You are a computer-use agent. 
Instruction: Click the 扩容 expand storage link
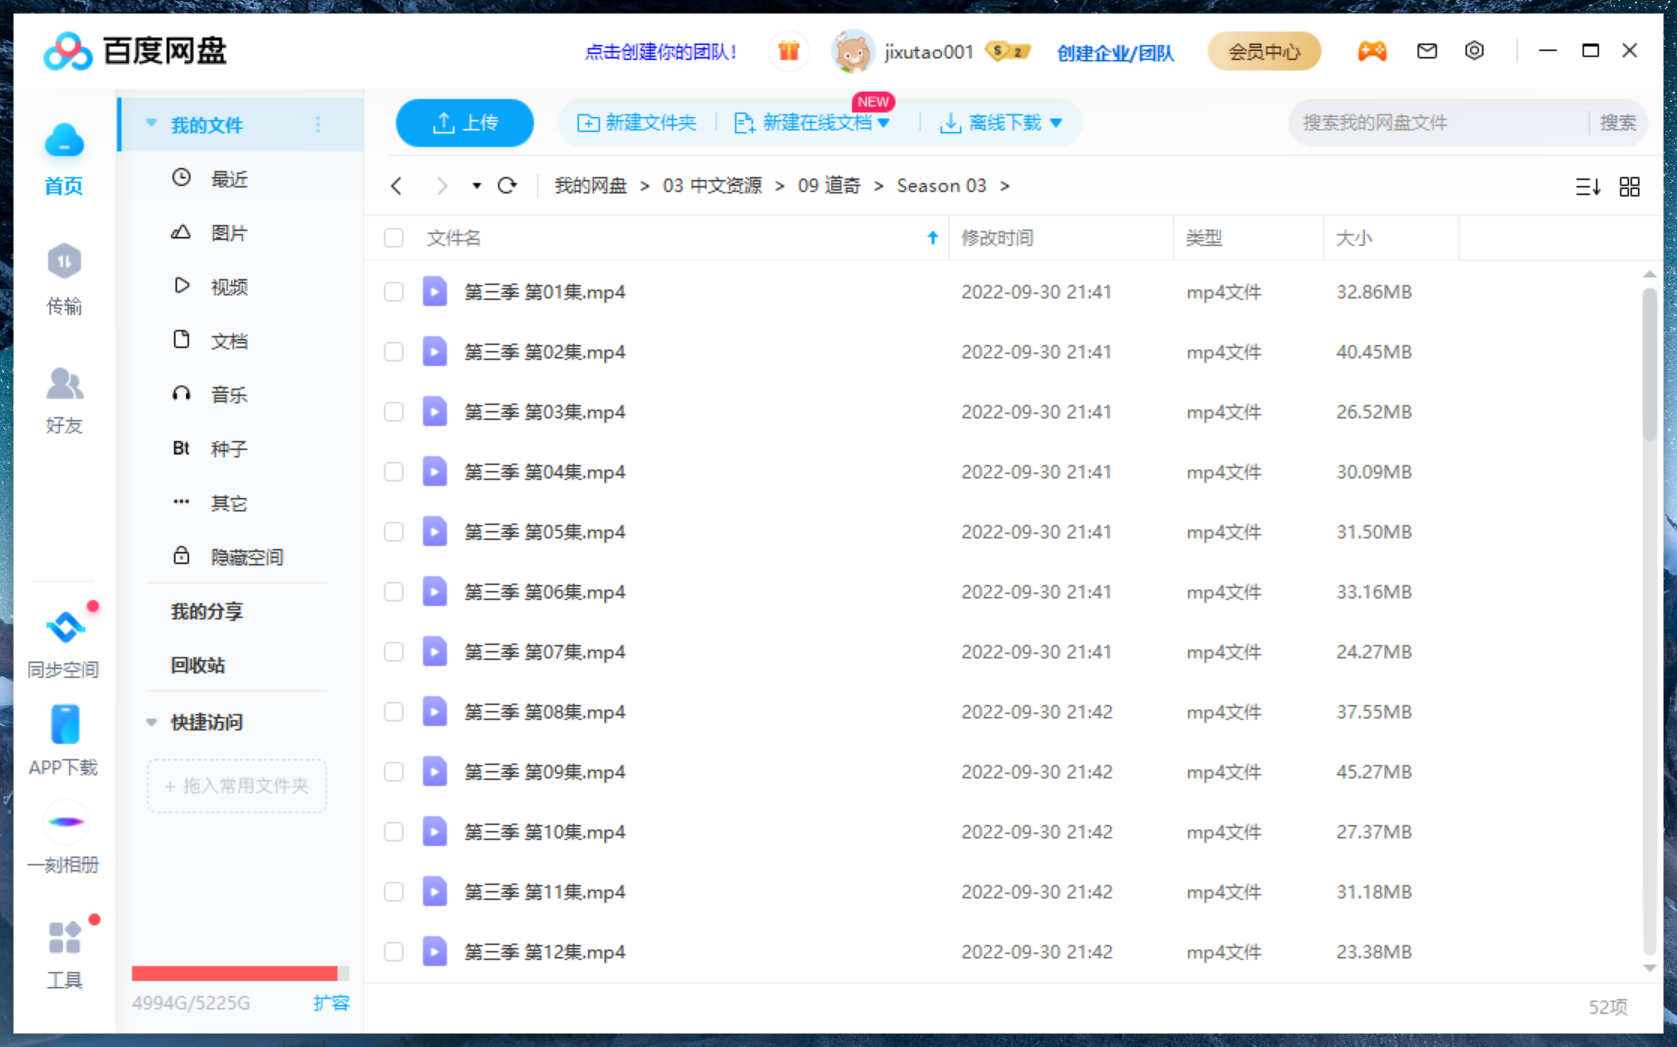331,1003
